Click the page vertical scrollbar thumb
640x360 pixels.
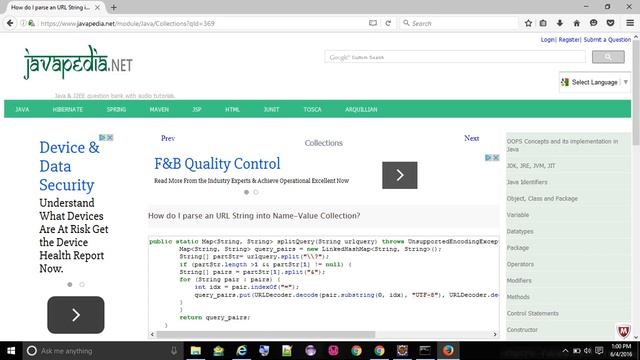point(636,93)
